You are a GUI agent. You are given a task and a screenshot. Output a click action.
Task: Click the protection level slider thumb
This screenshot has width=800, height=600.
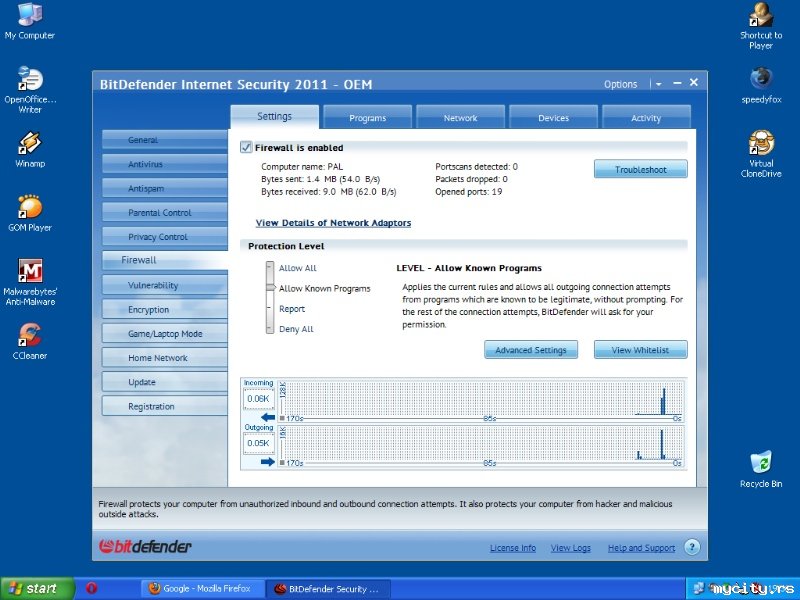pyautogui.click(x=270, y=288)
